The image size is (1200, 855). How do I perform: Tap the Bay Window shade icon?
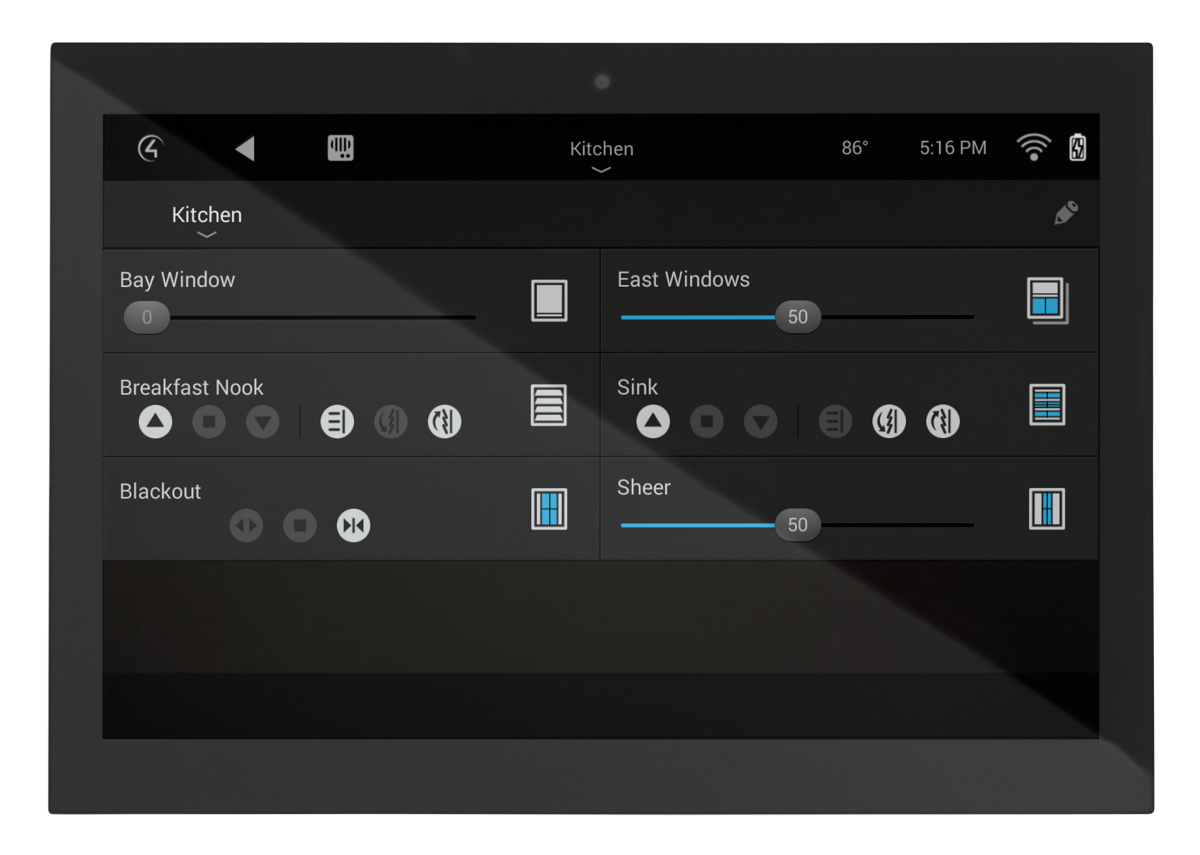549,301
